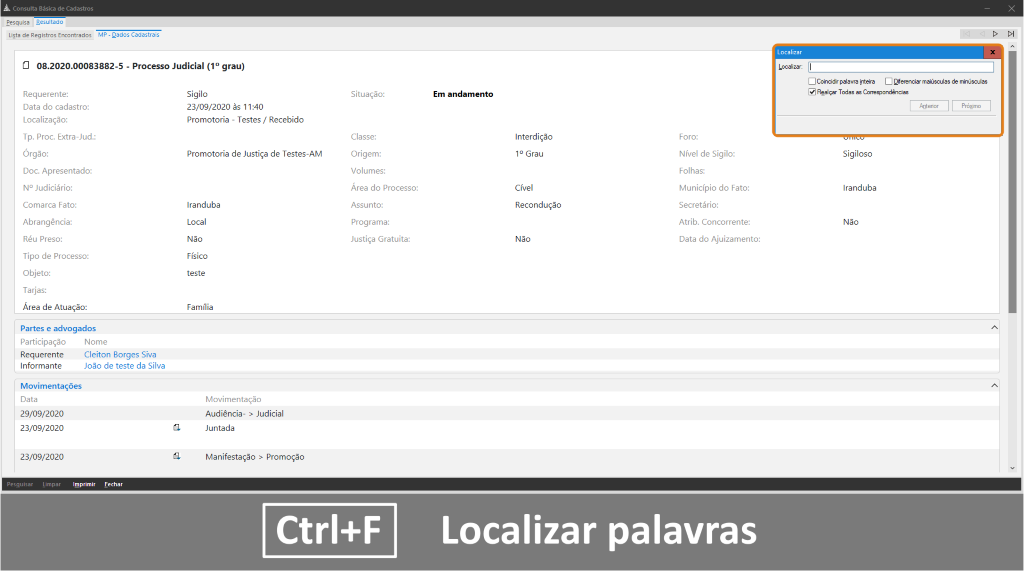Image resolution: width=1024 pixels, height=571 pixels.
Task: Click the 'Físico' process type value
Action: pyautogui.click(x=197, y=255)
